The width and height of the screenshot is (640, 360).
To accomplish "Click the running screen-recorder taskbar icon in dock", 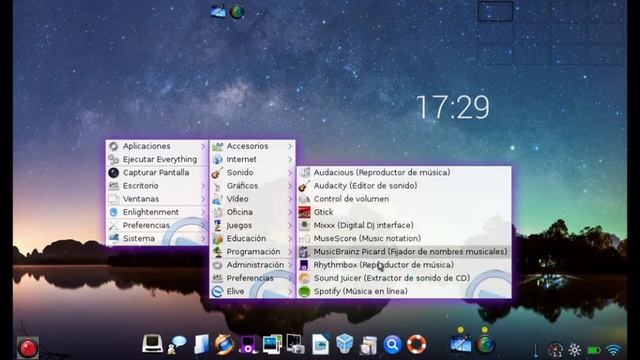I will [x=461, y=344].
